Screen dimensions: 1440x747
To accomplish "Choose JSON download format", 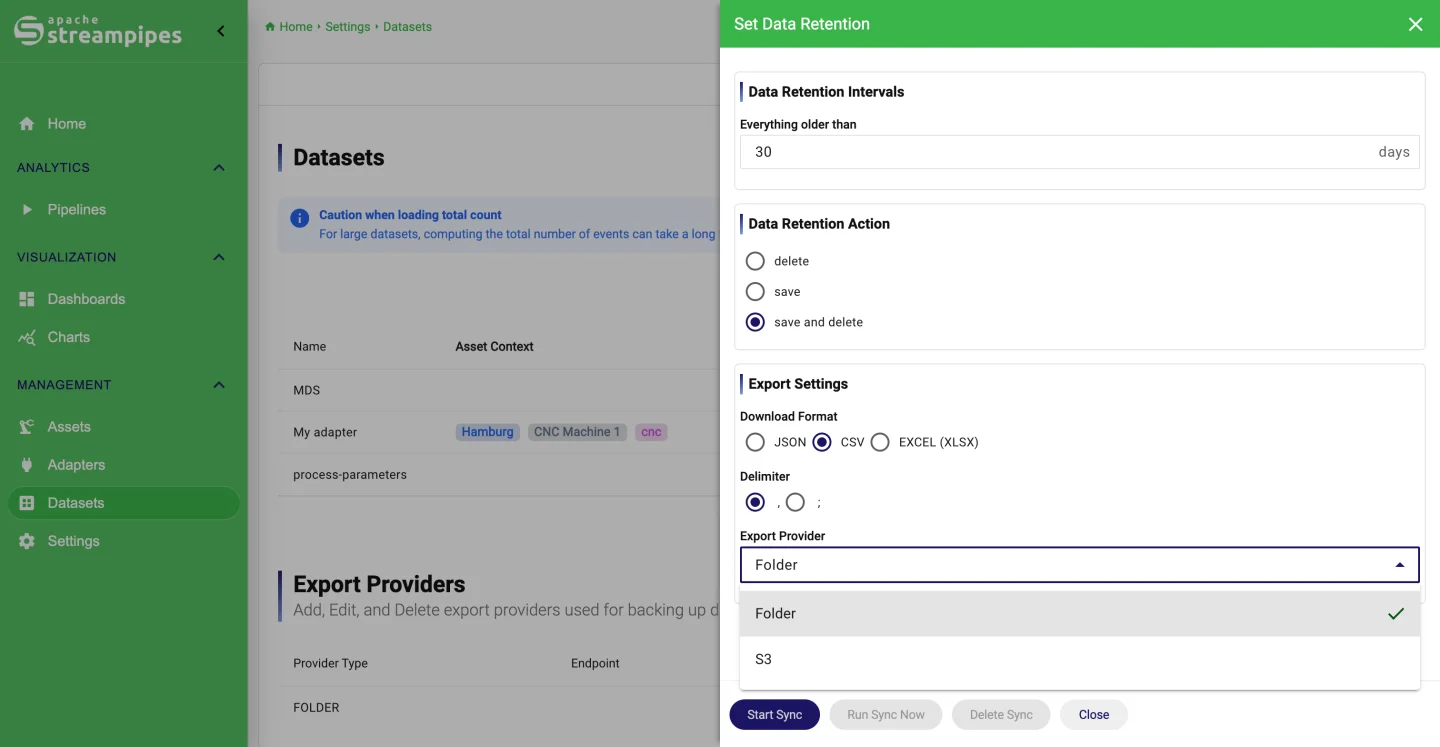I will coord(755,442).
